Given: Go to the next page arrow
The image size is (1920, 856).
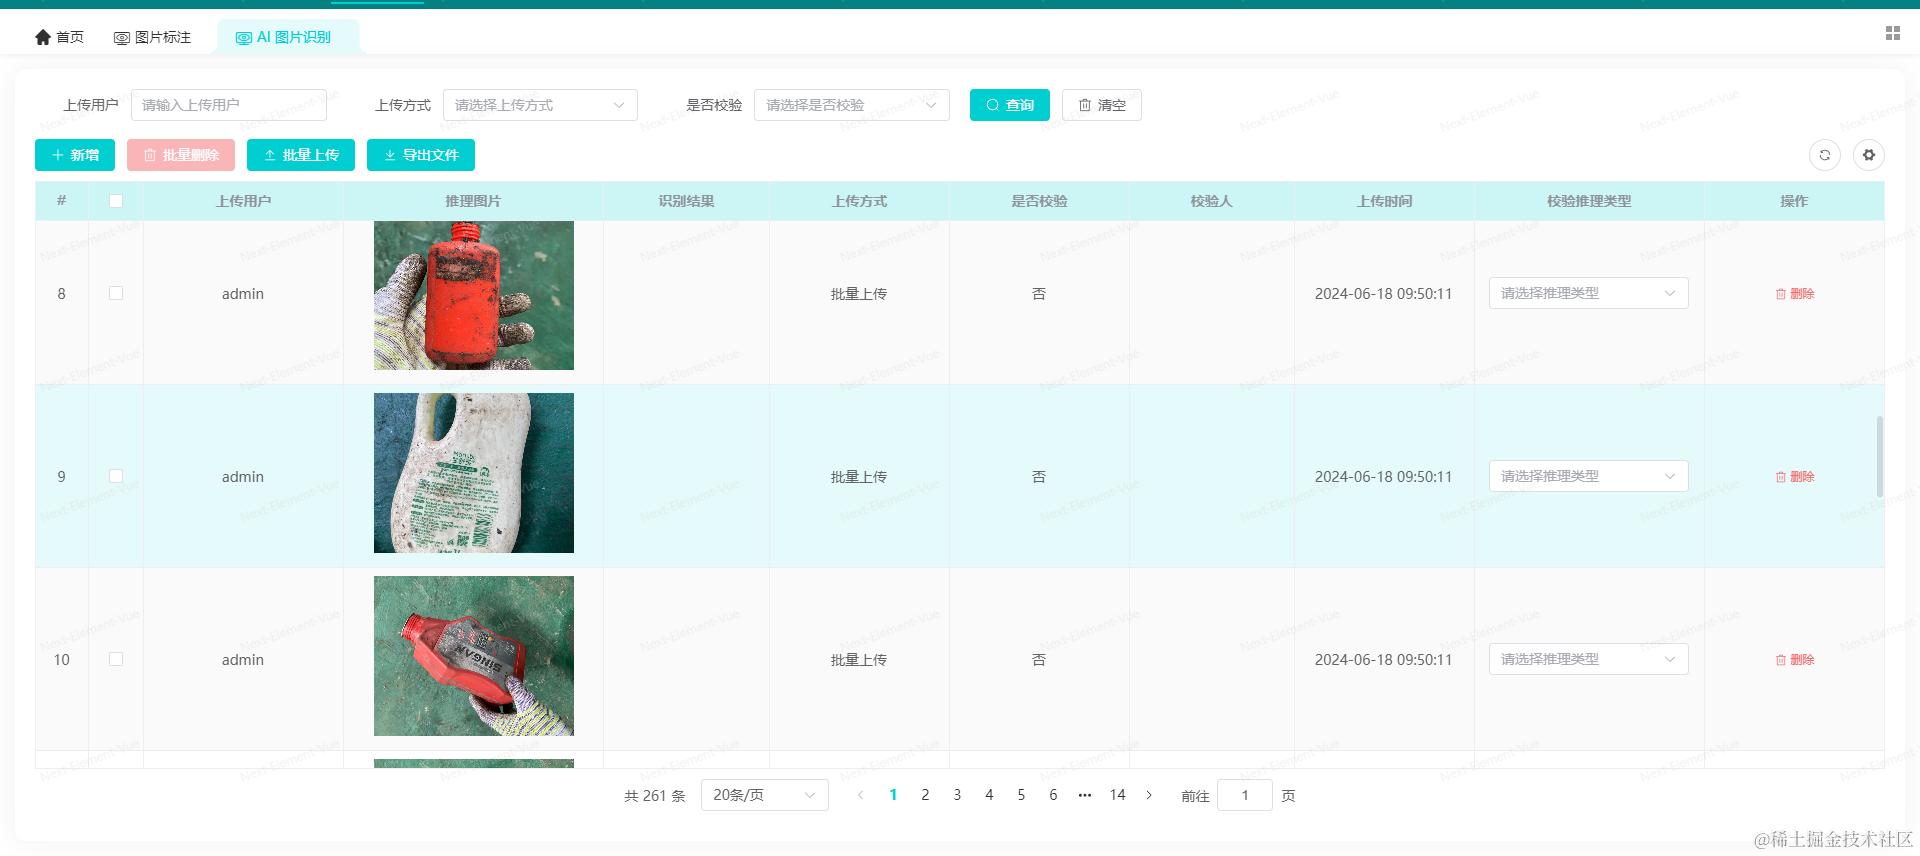Looking at the screenshot, I should tap(1149, 795).
